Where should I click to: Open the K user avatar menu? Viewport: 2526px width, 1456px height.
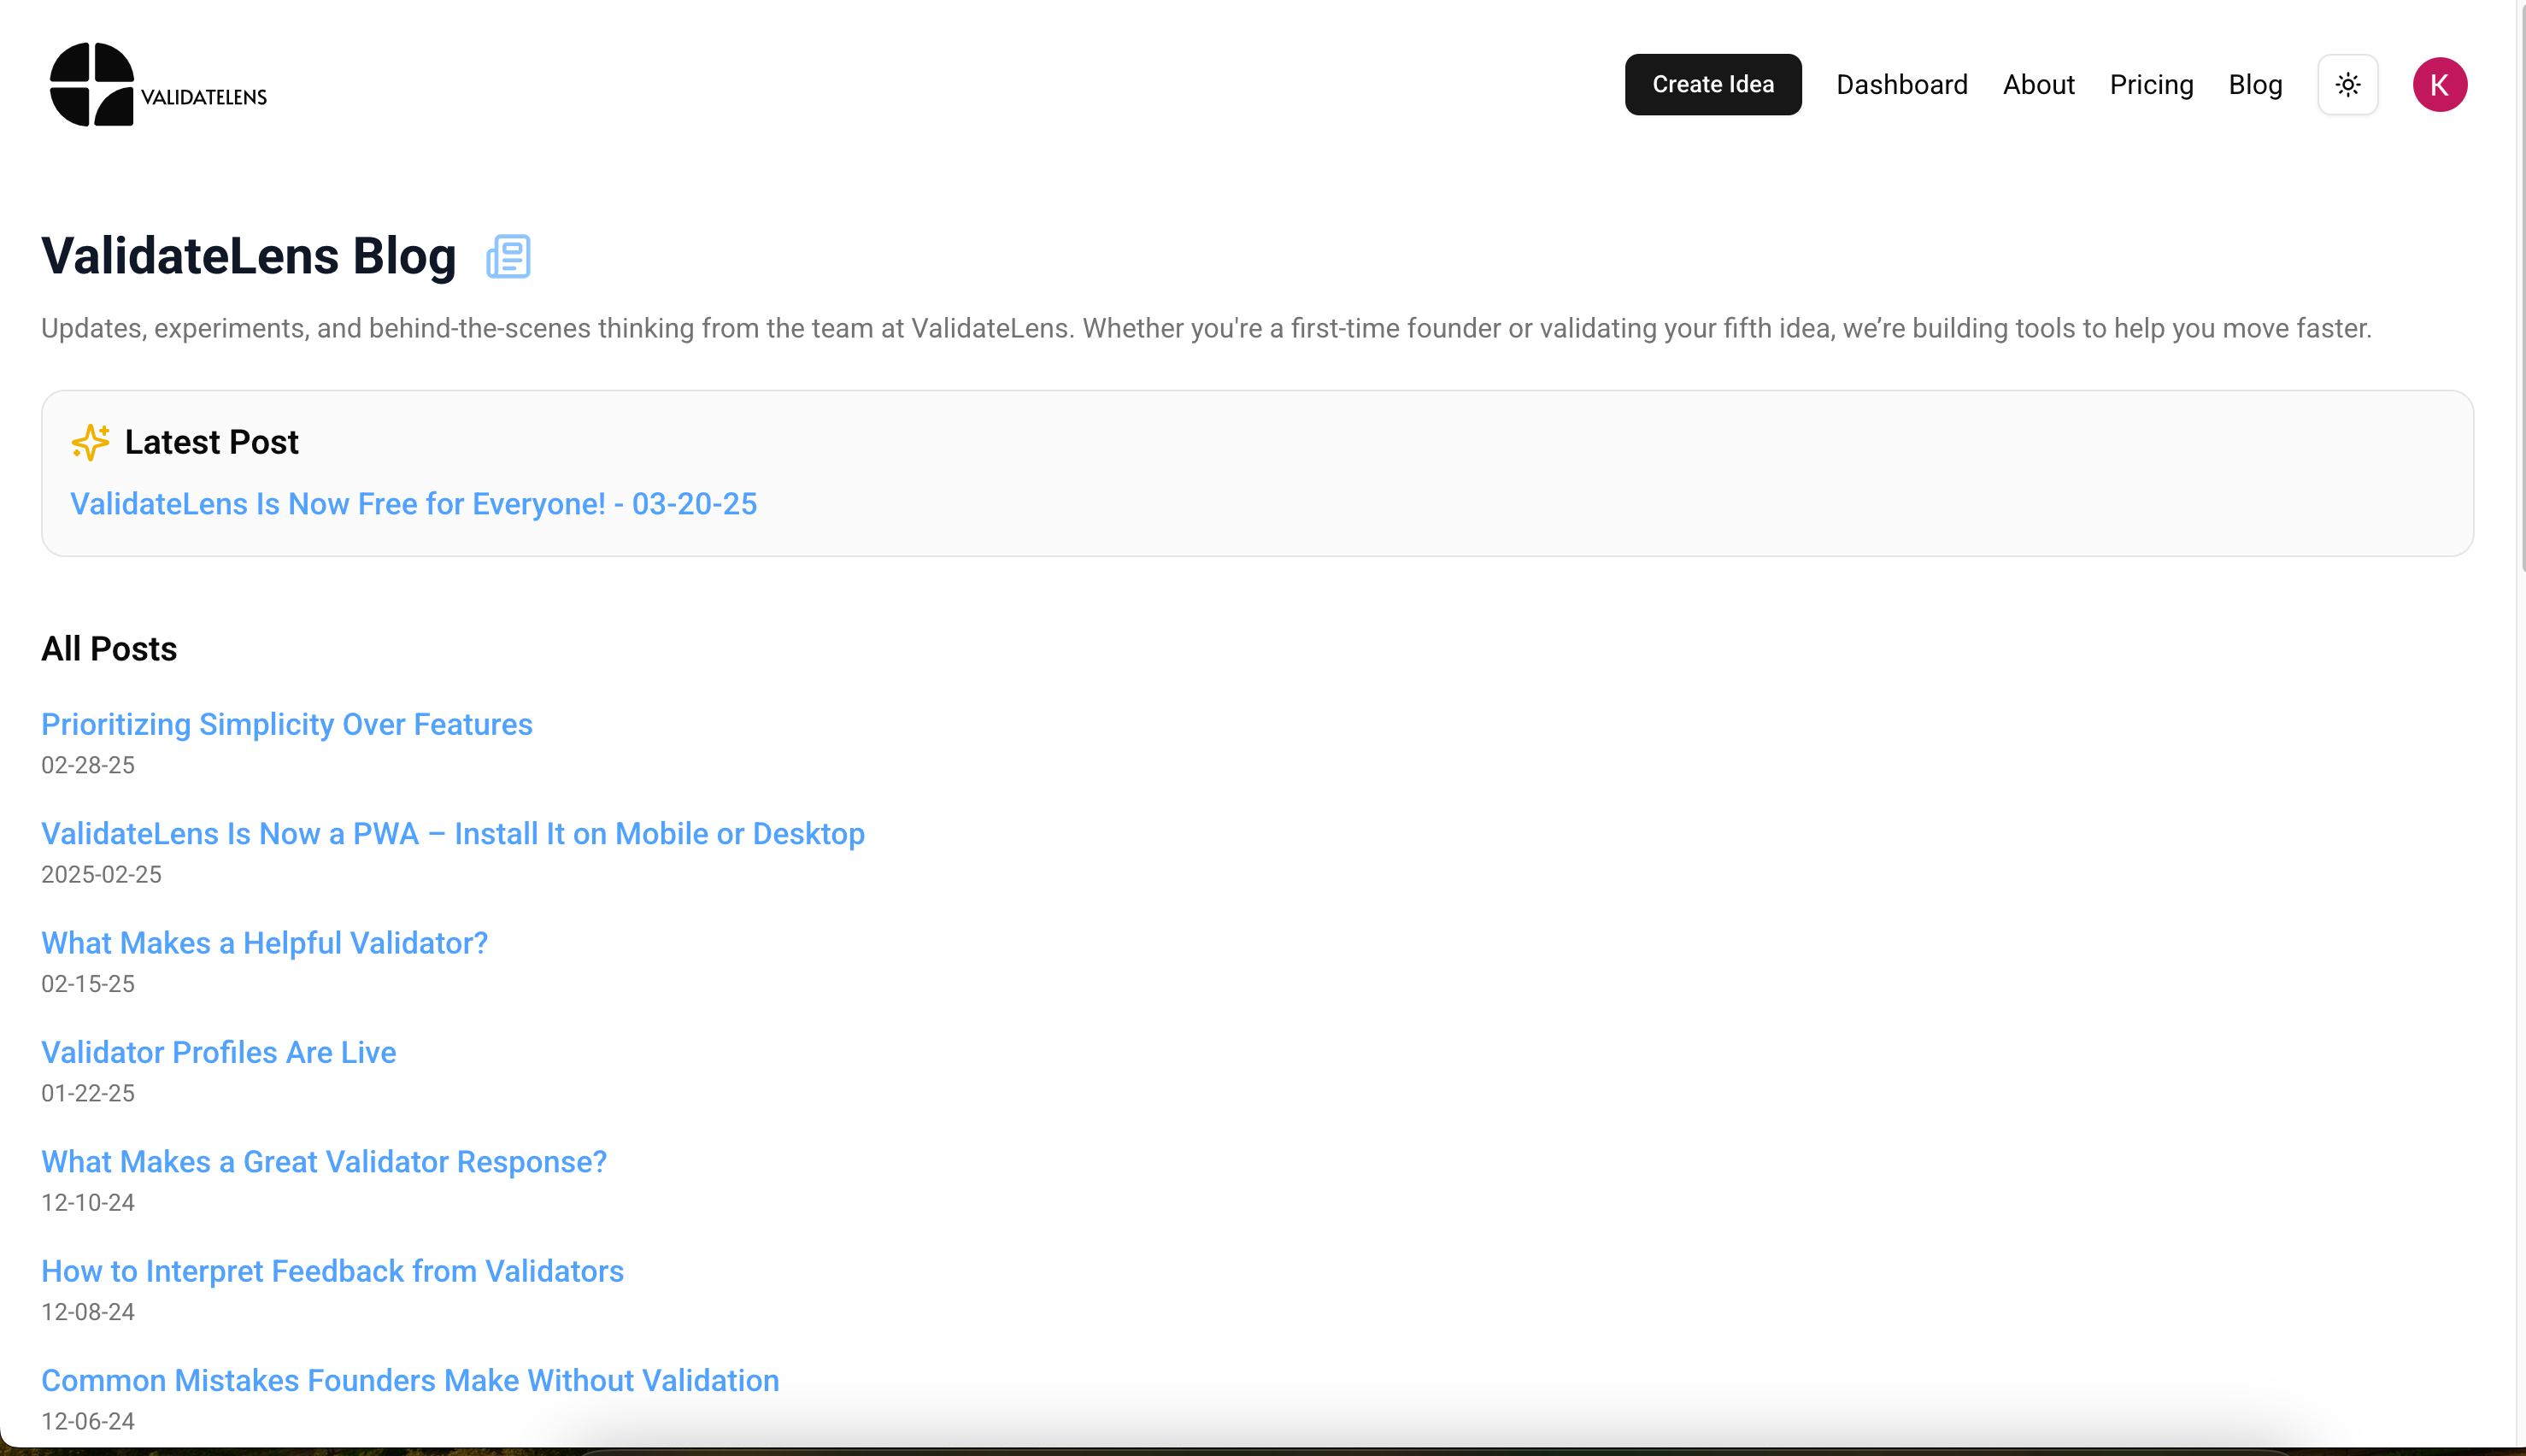[x=2439, y=85]
